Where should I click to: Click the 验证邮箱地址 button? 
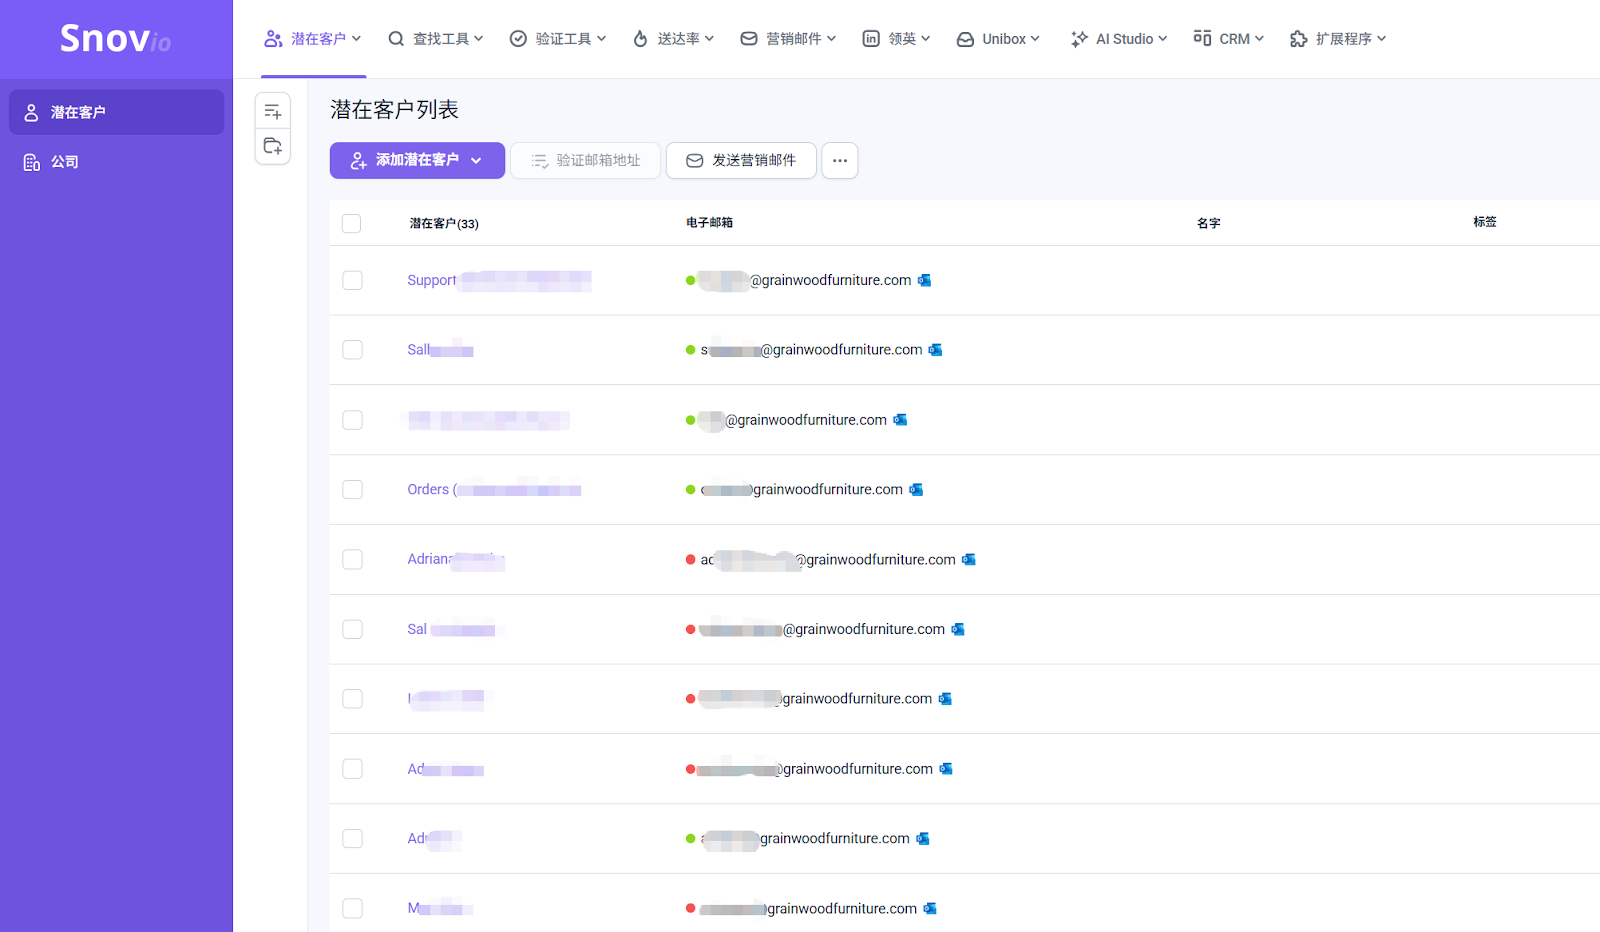(584, 160)
